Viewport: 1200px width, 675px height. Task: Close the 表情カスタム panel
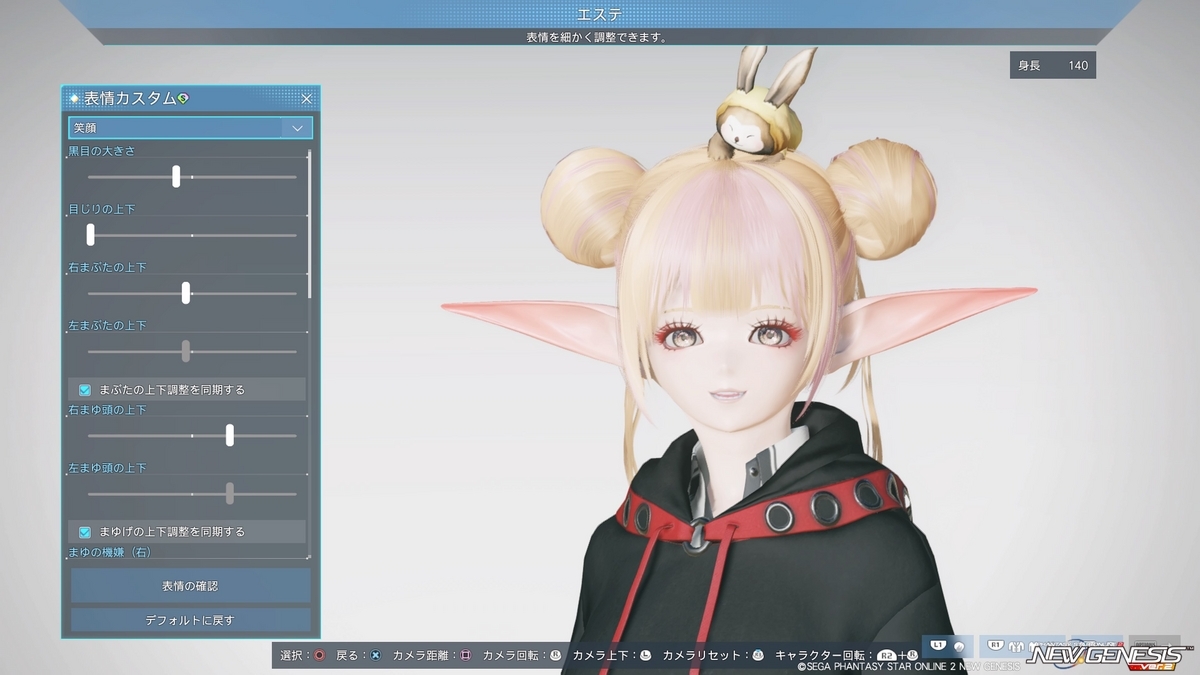[307, 98]
